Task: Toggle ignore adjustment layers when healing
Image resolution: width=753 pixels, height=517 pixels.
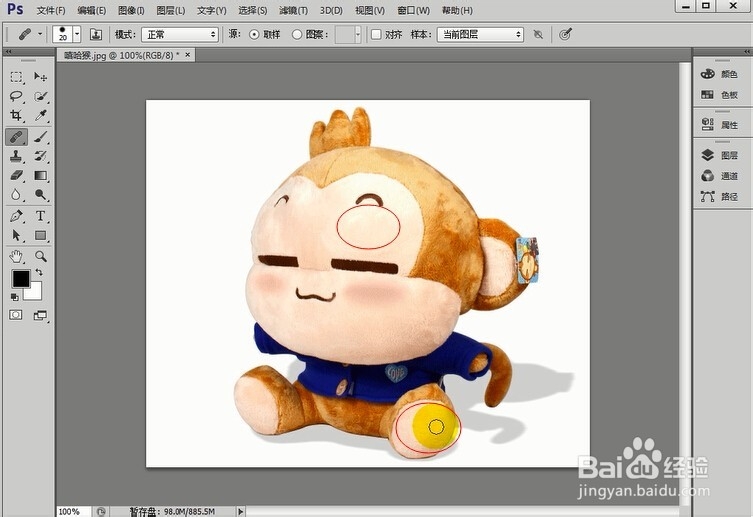Action: click(538, 35)
